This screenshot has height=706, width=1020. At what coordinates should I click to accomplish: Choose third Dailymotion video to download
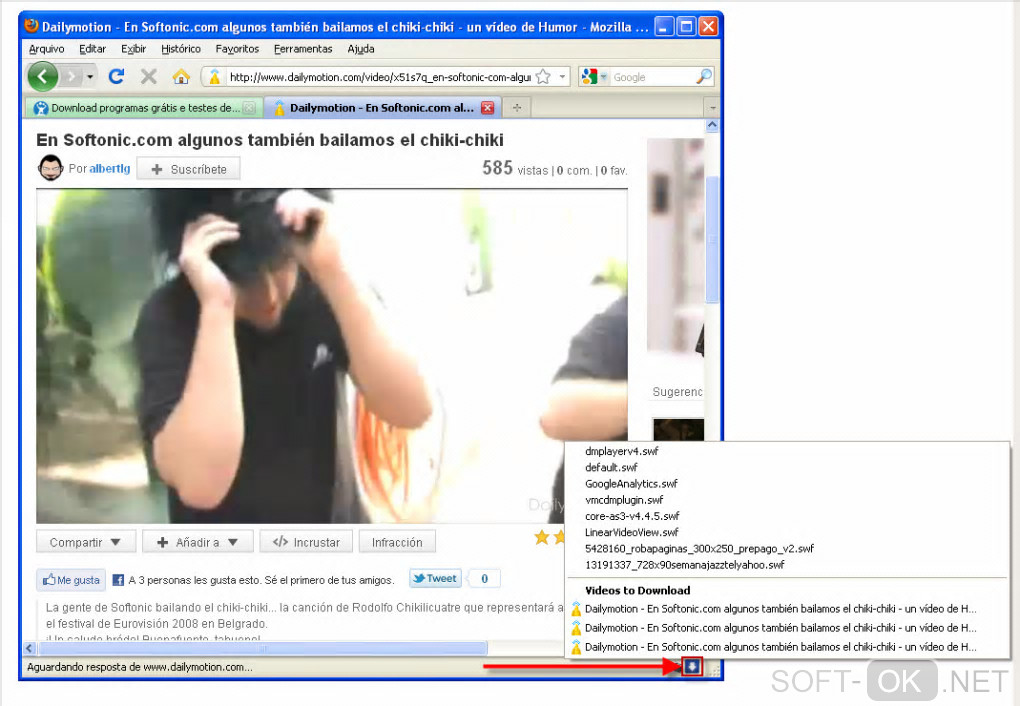pyautogui.click(x=787, y=647)
